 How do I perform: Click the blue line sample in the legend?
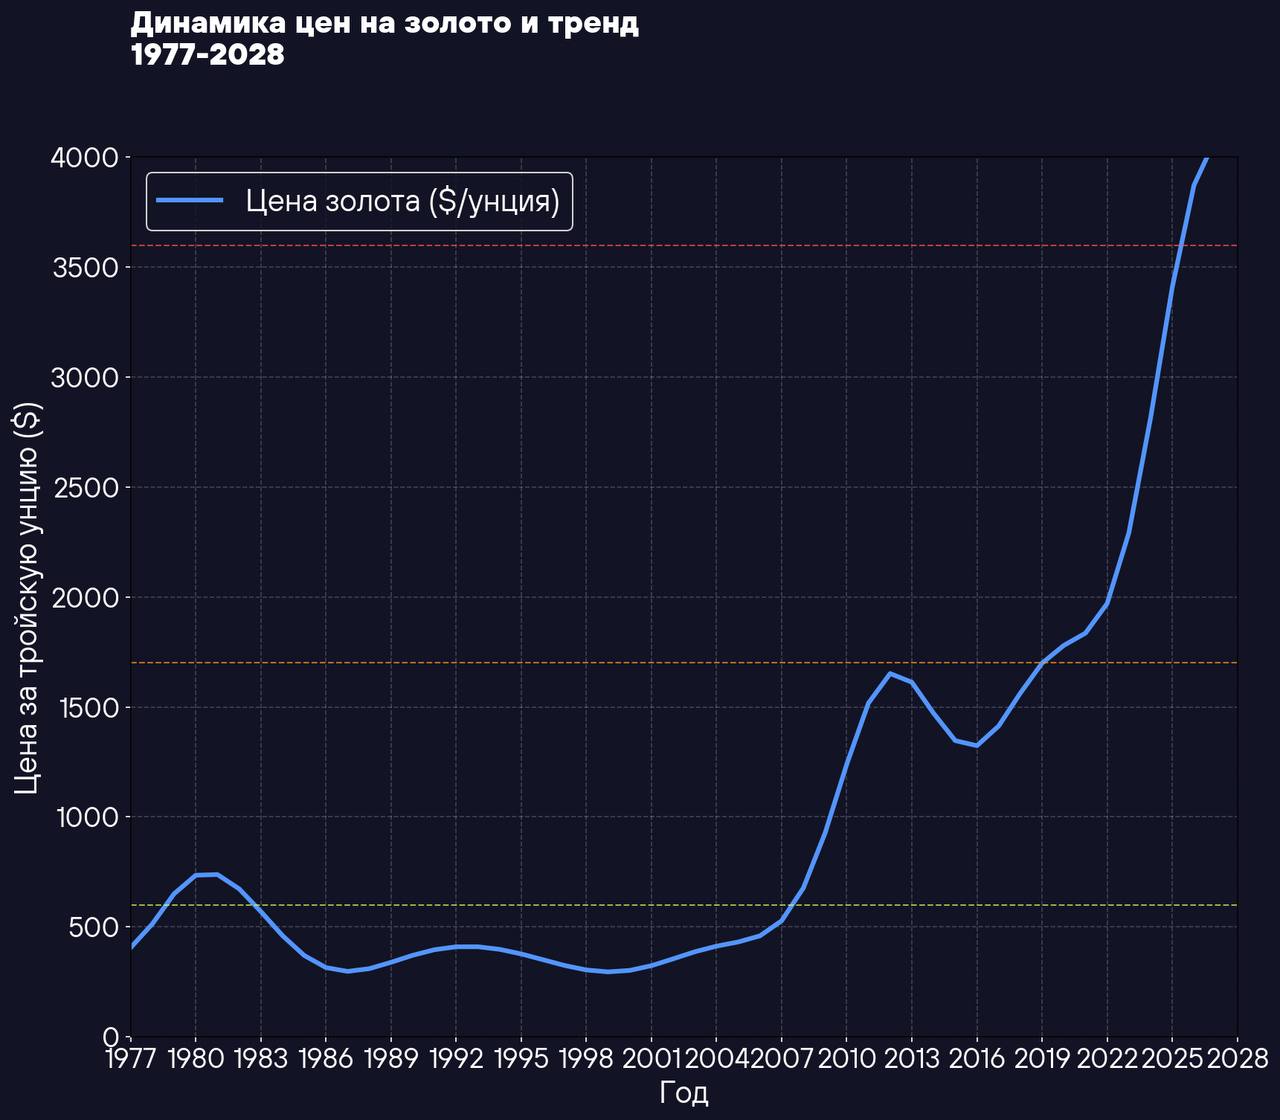click(x=190, y=201)
